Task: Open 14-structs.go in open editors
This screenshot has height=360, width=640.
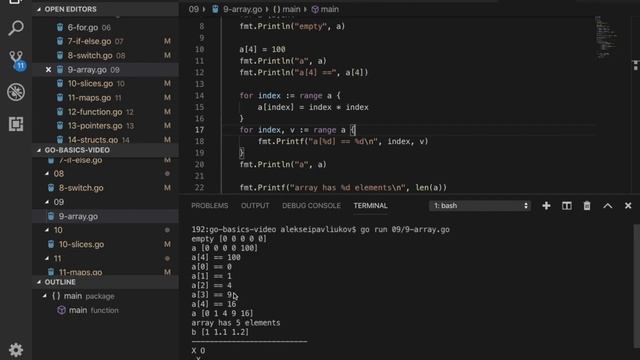Action: [105, 139]
